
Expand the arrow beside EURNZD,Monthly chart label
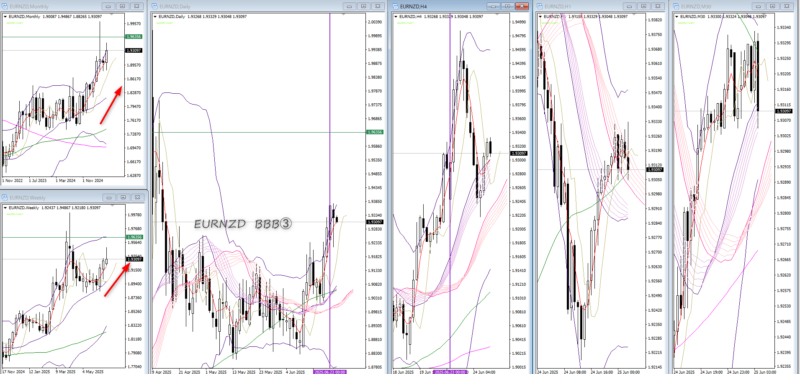pos(6,17)
